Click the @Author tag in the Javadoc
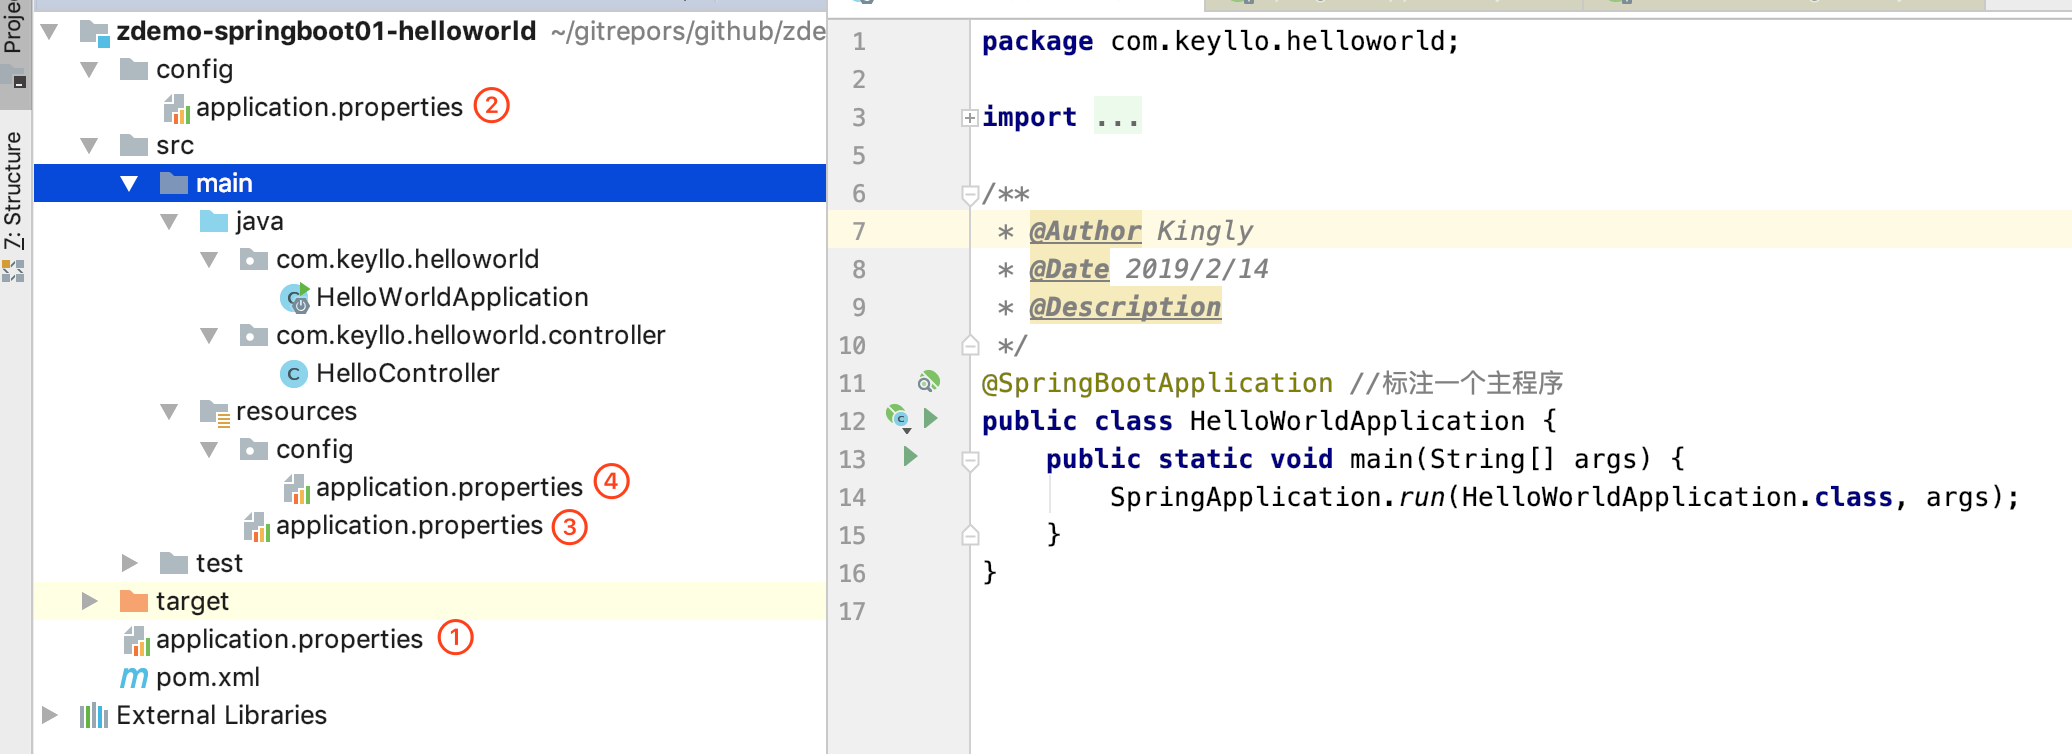The height and width of the screenshot is (754, 2072). tap(1085, 231)
